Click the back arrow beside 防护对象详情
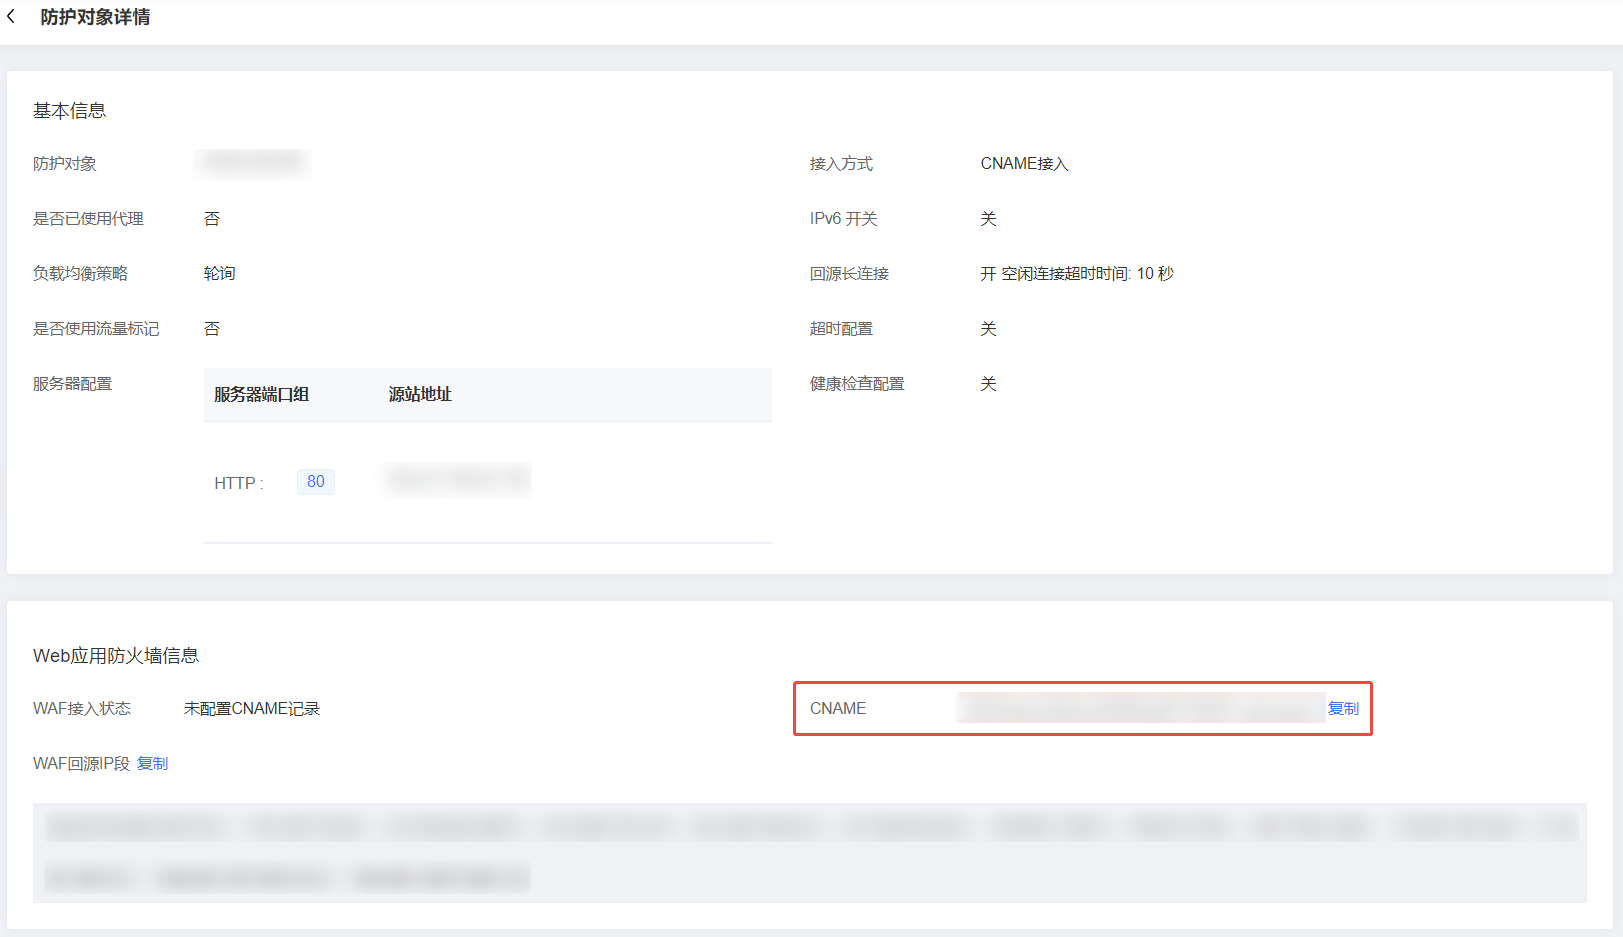 pos(11,17)
